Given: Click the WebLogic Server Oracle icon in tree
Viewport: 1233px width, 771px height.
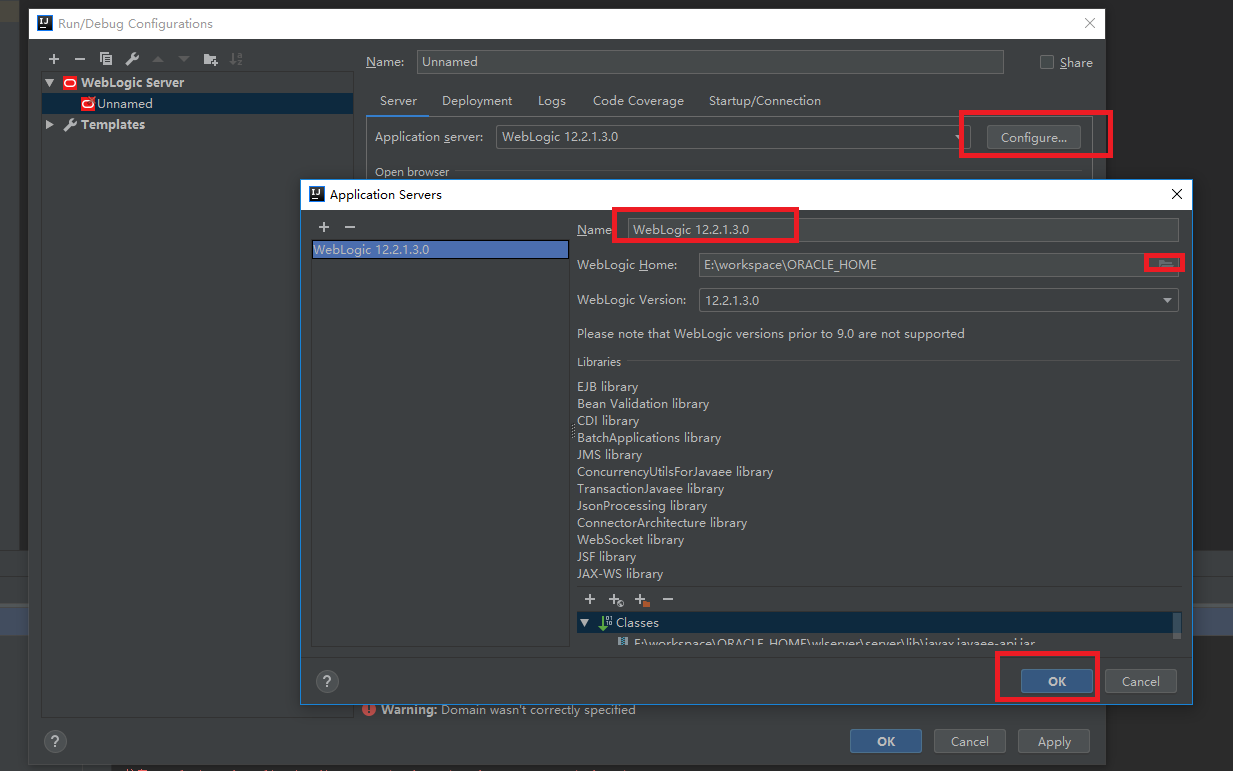Looking at the screenshot, I should [70, 83].
